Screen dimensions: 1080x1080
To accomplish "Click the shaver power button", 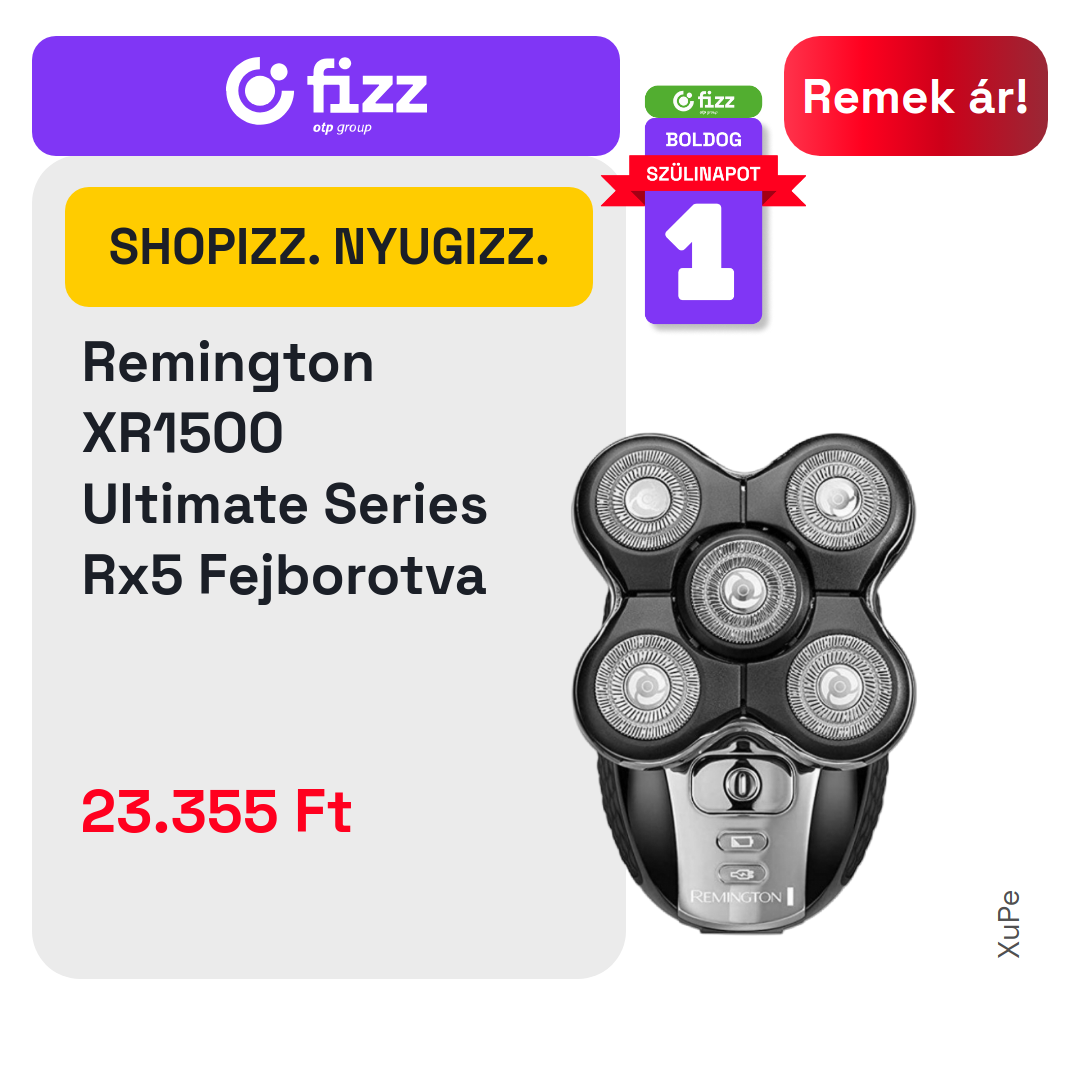I will [x=740, y=783].
